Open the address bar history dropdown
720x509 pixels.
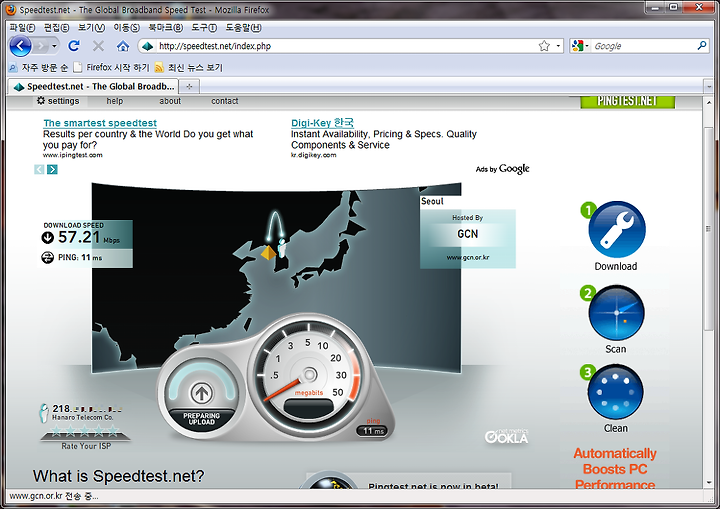coord(558,46)
